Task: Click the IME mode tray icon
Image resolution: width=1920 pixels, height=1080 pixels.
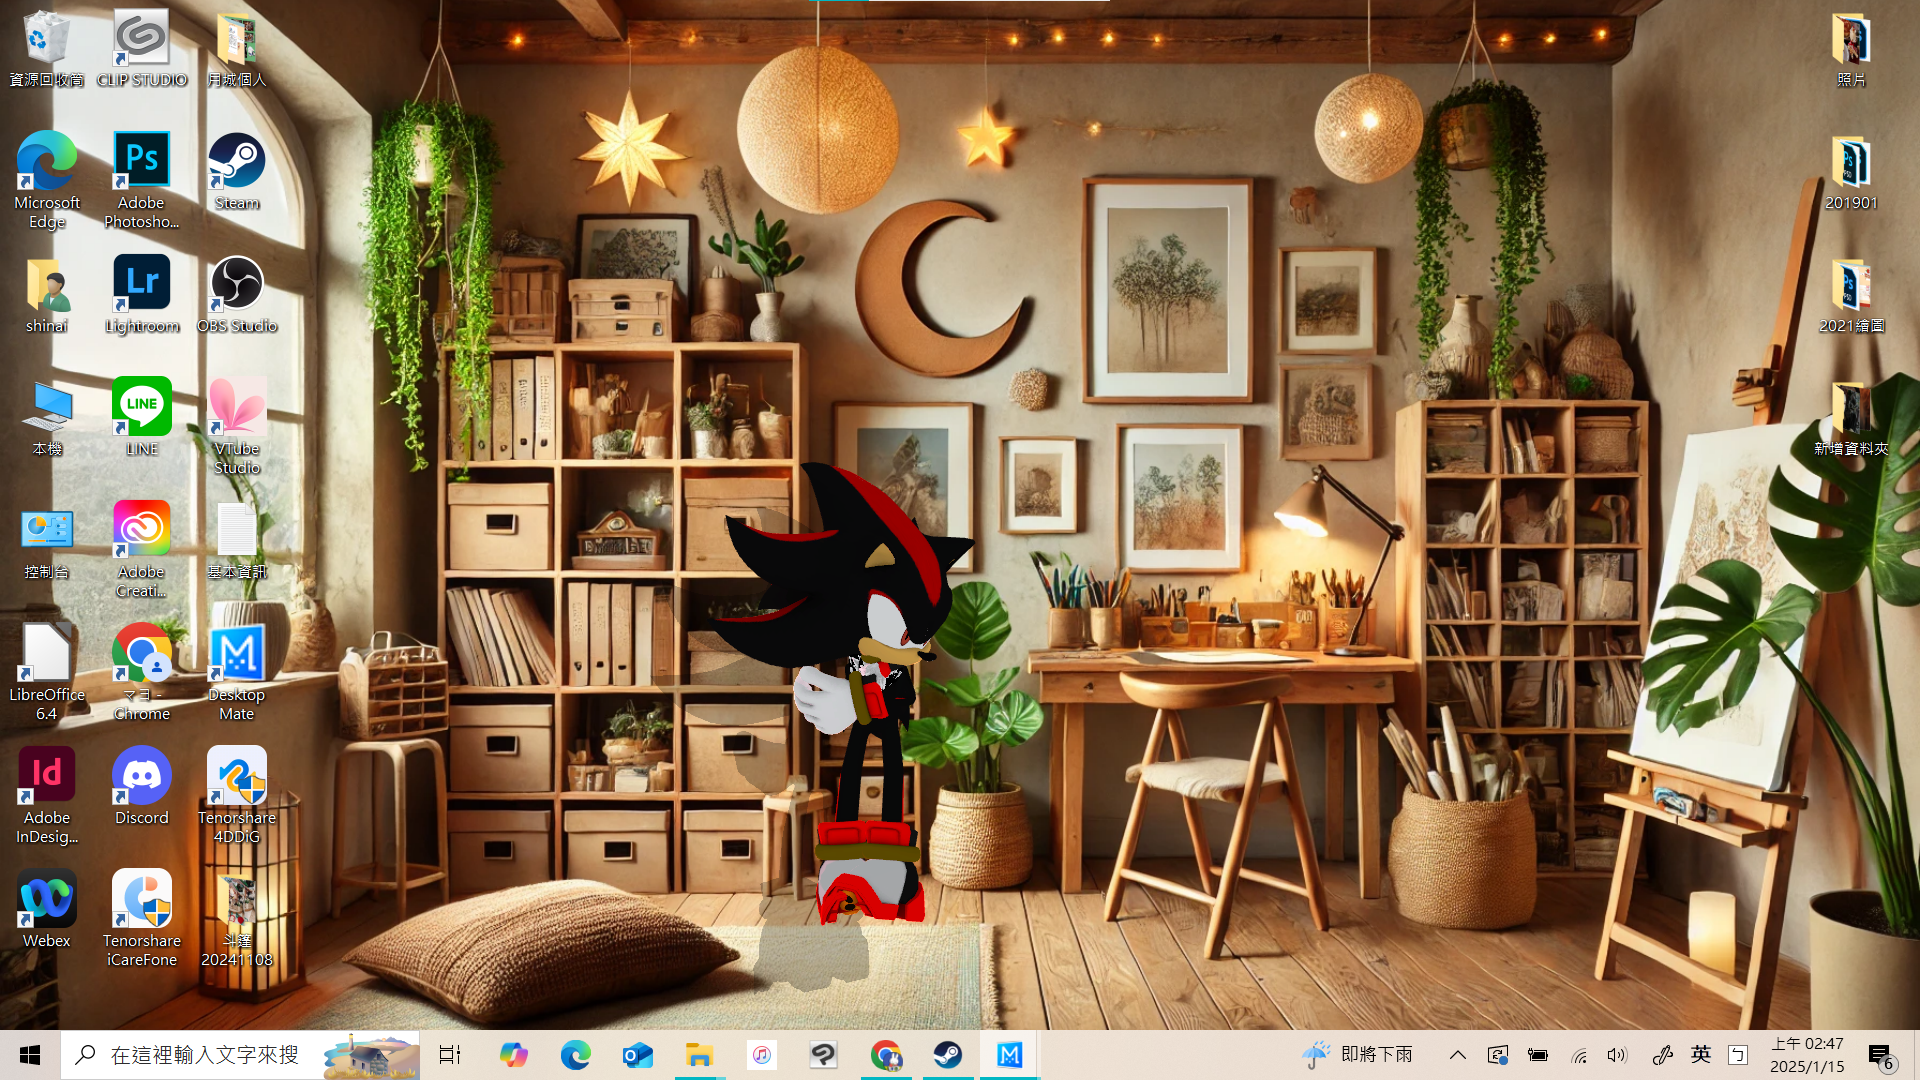Action: click(1738, 1055)
